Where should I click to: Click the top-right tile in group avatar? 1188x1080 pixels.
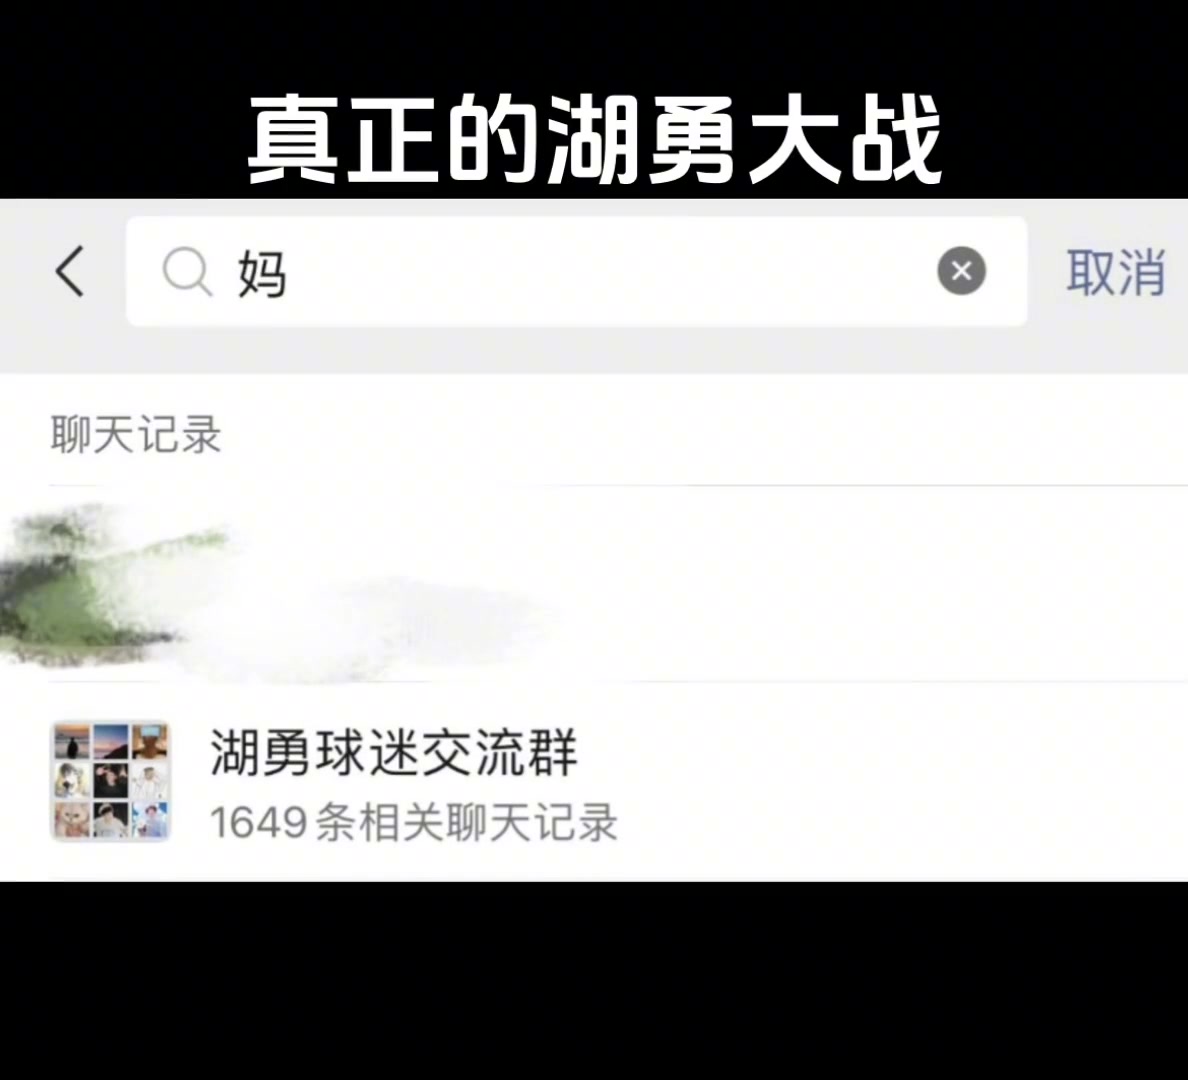[150, 742]
